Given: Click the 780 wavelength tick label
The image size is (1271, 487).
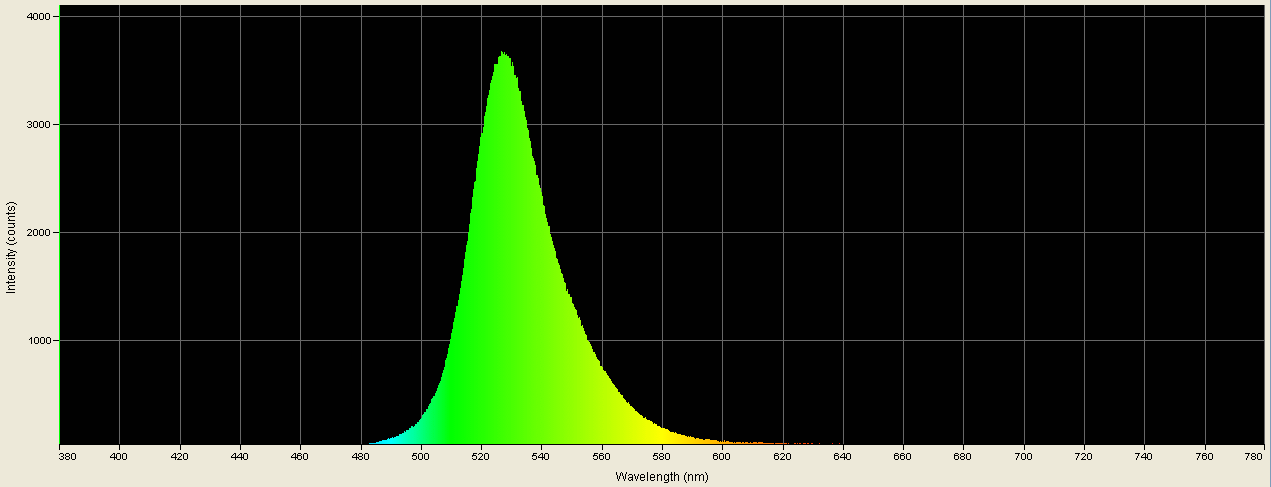Looking at the screenshot, I should (1255, 456).
